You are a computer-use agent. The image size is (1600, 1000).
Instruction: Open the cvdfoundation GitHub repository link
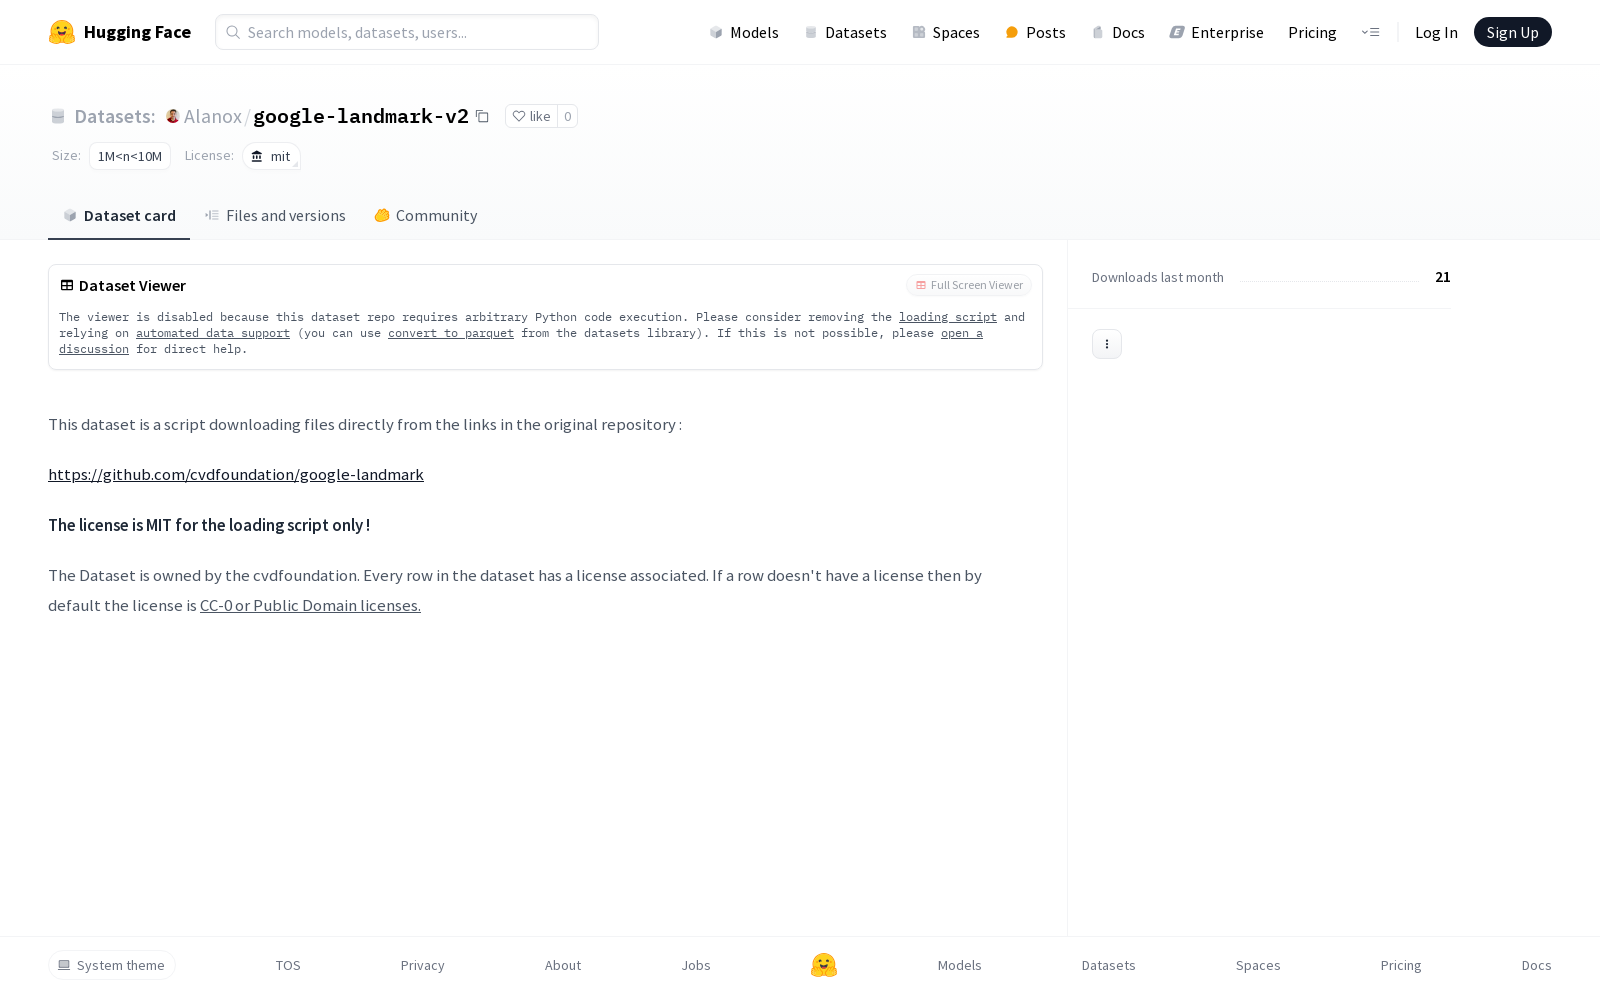tap(236, 475)
